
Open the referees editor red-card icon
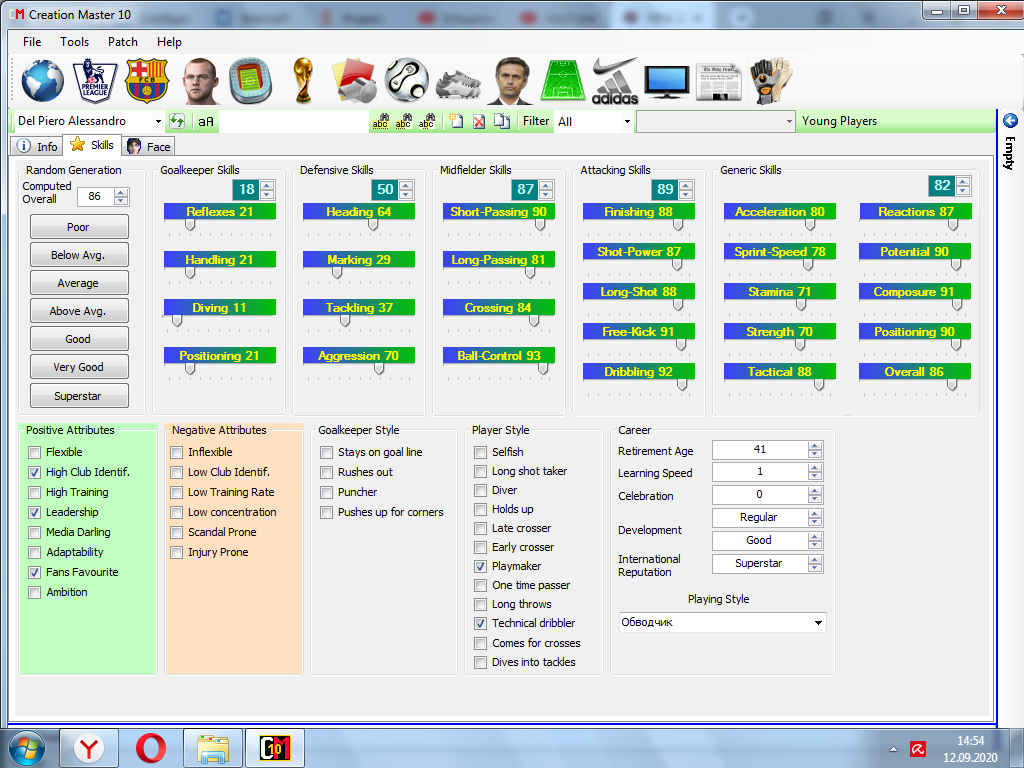(353, 81)
